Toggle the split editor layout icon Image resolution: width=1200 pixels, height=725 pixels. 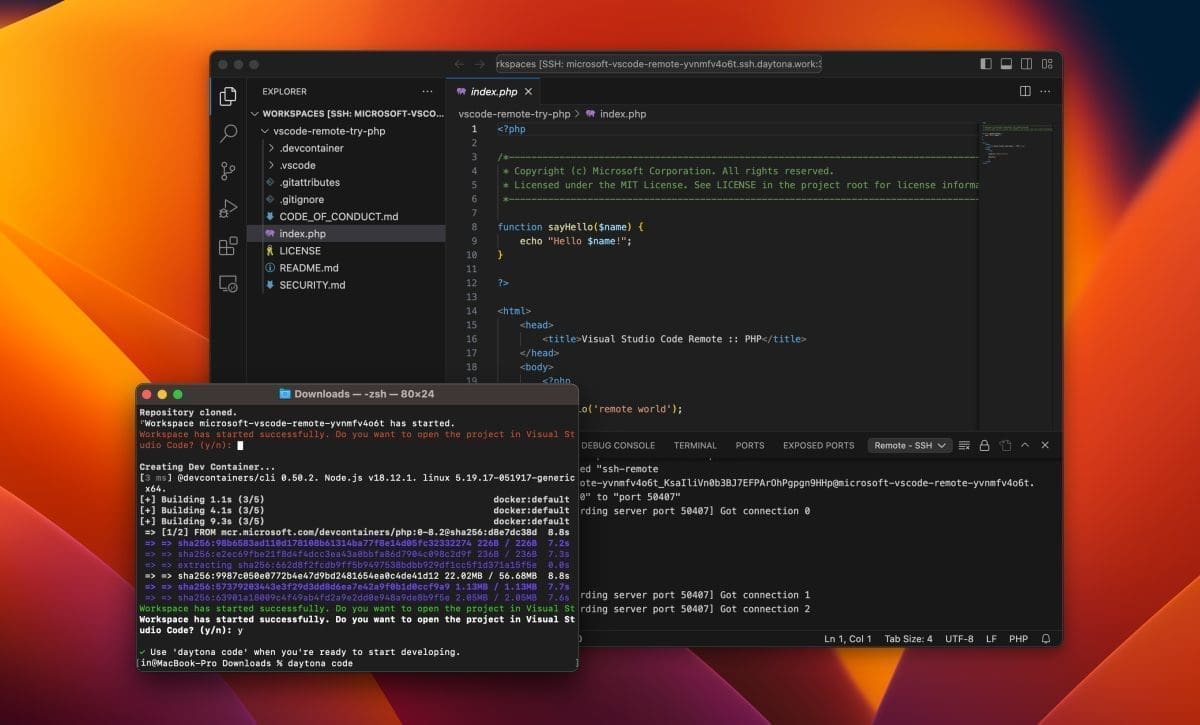[1023, 91]
